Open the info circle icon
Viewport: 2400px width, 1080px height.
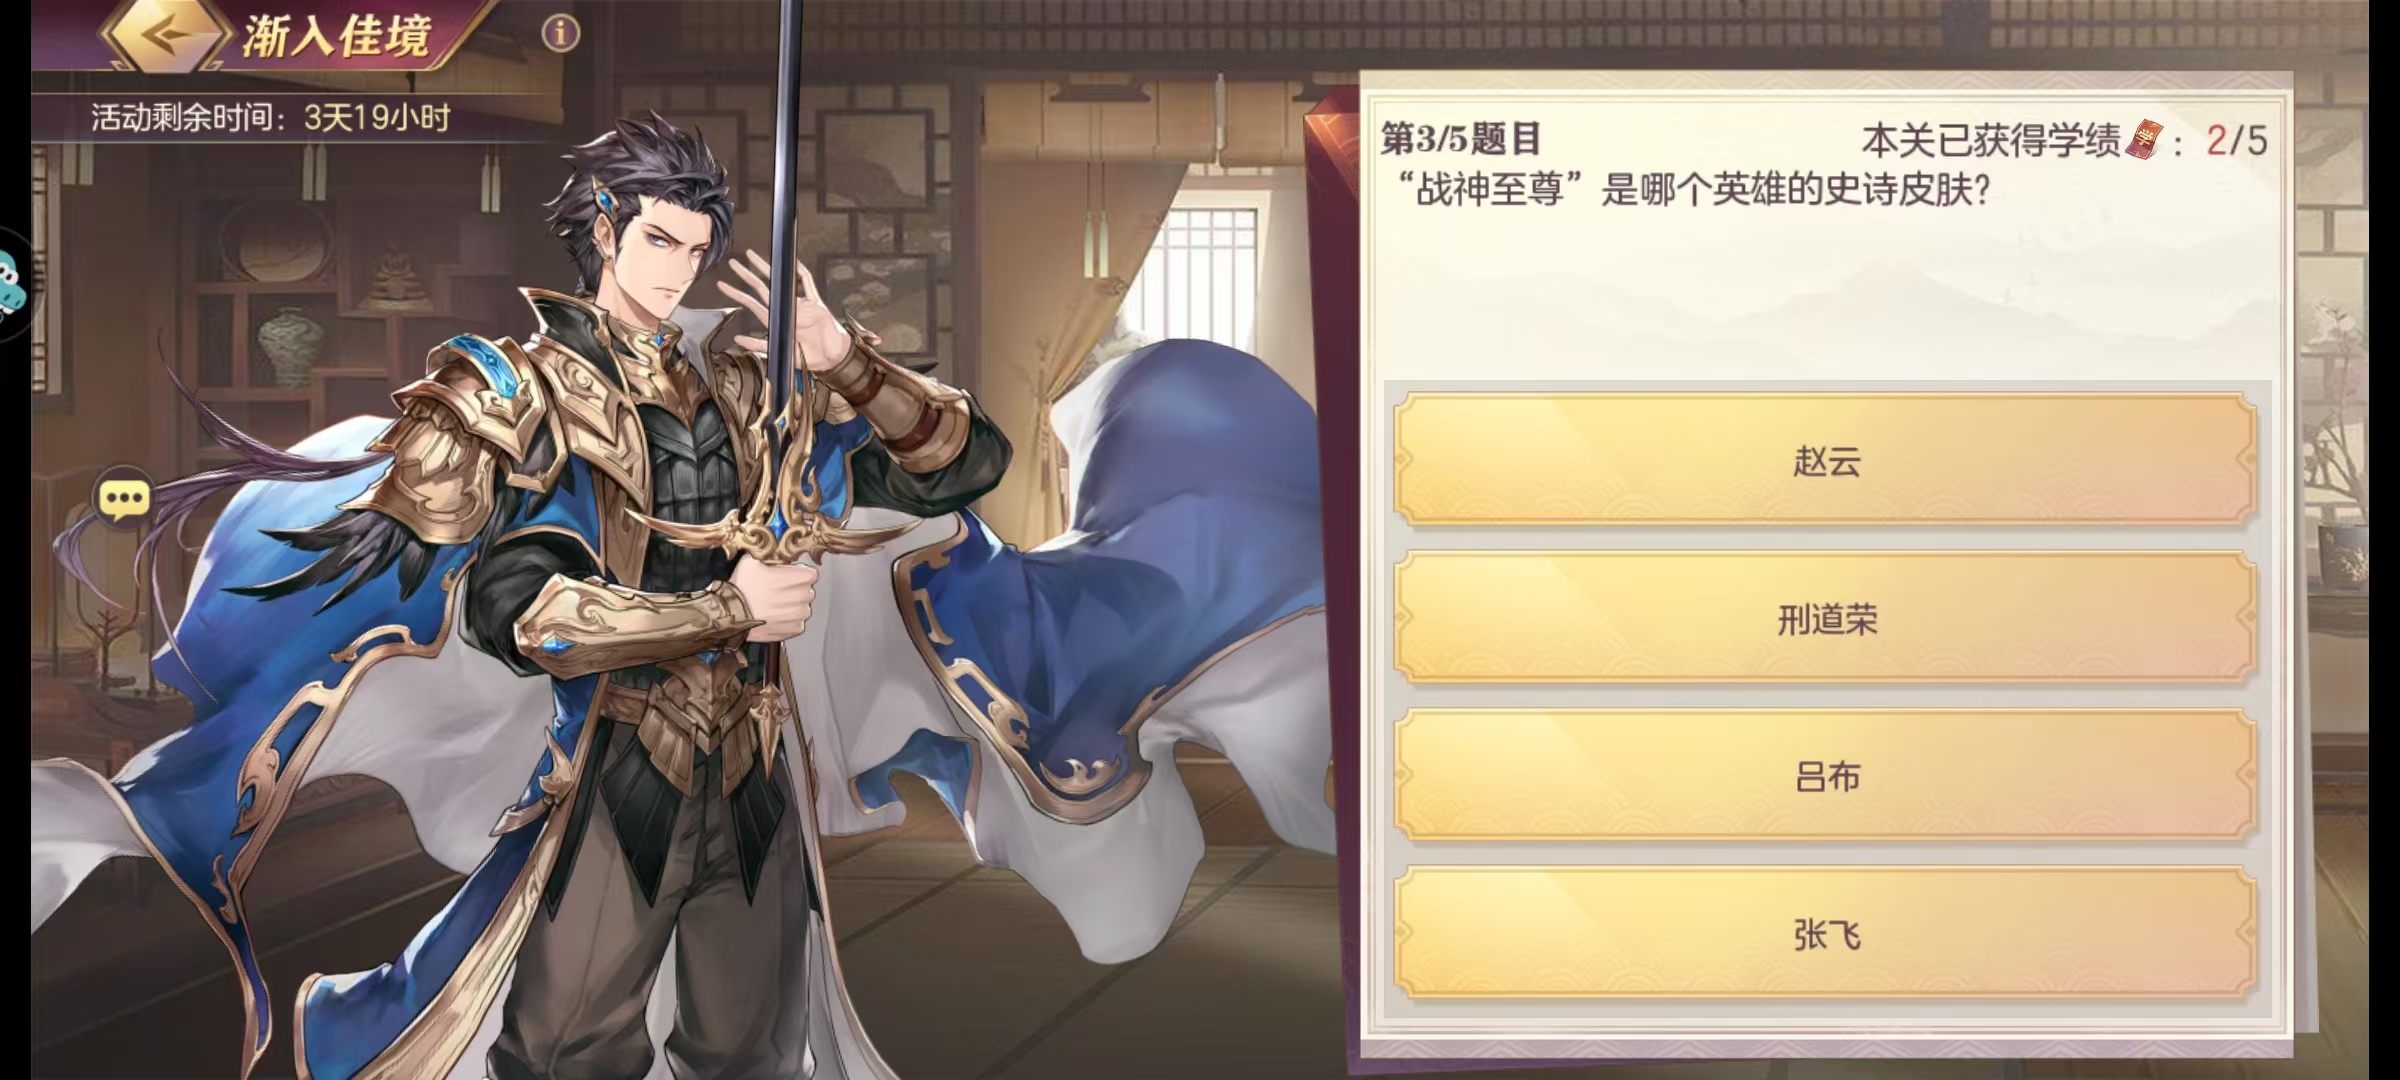(560, 34)
